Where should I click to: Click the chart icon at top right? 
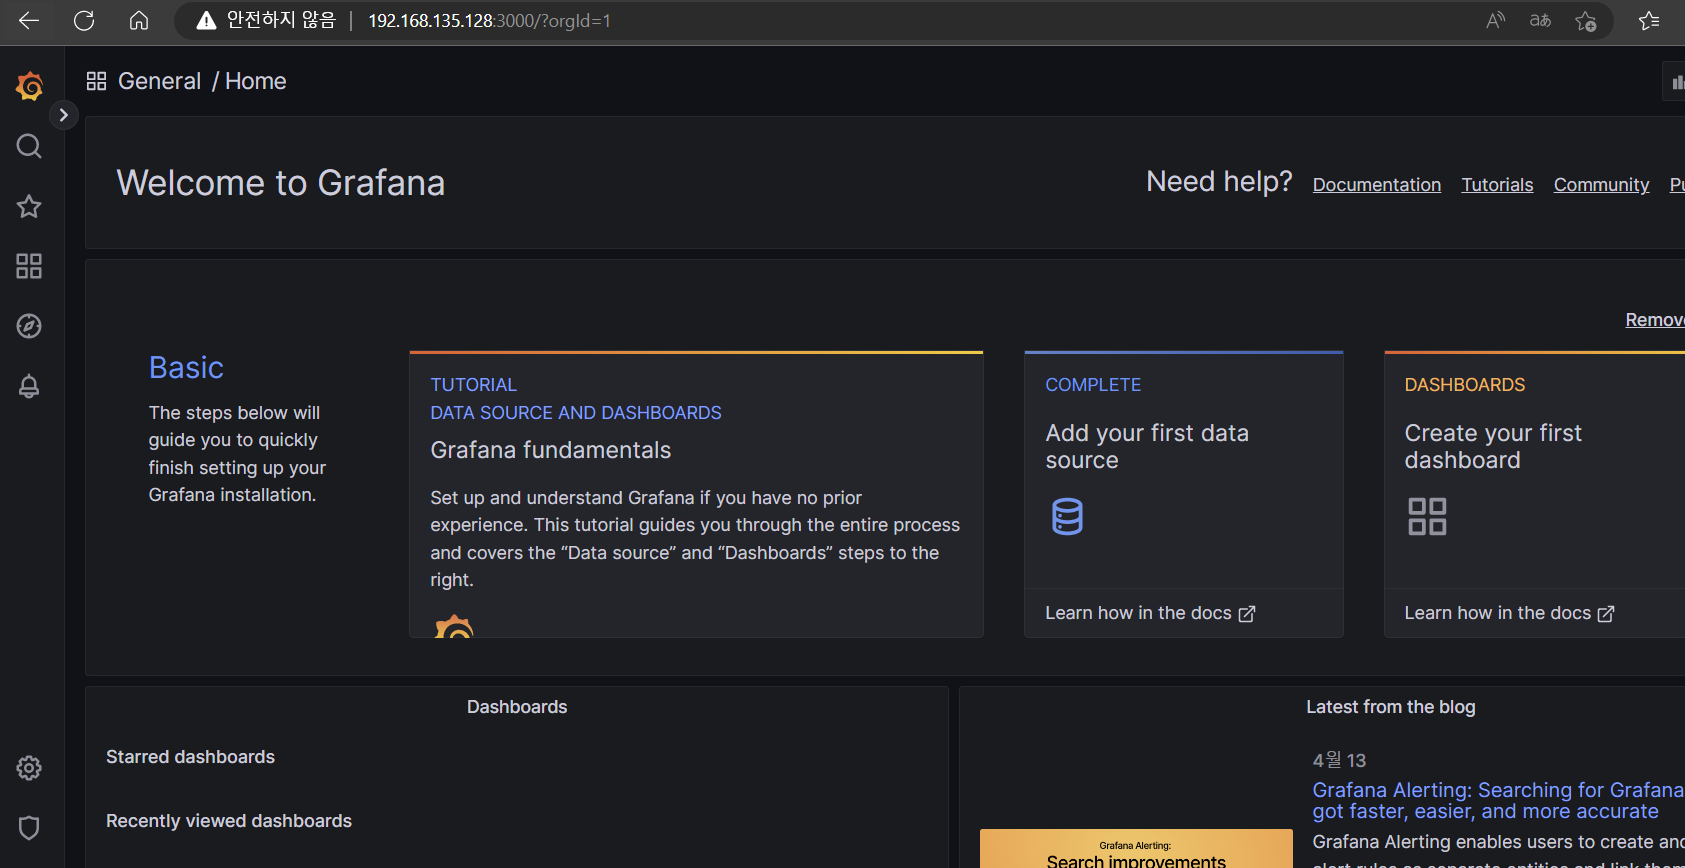1677,82
